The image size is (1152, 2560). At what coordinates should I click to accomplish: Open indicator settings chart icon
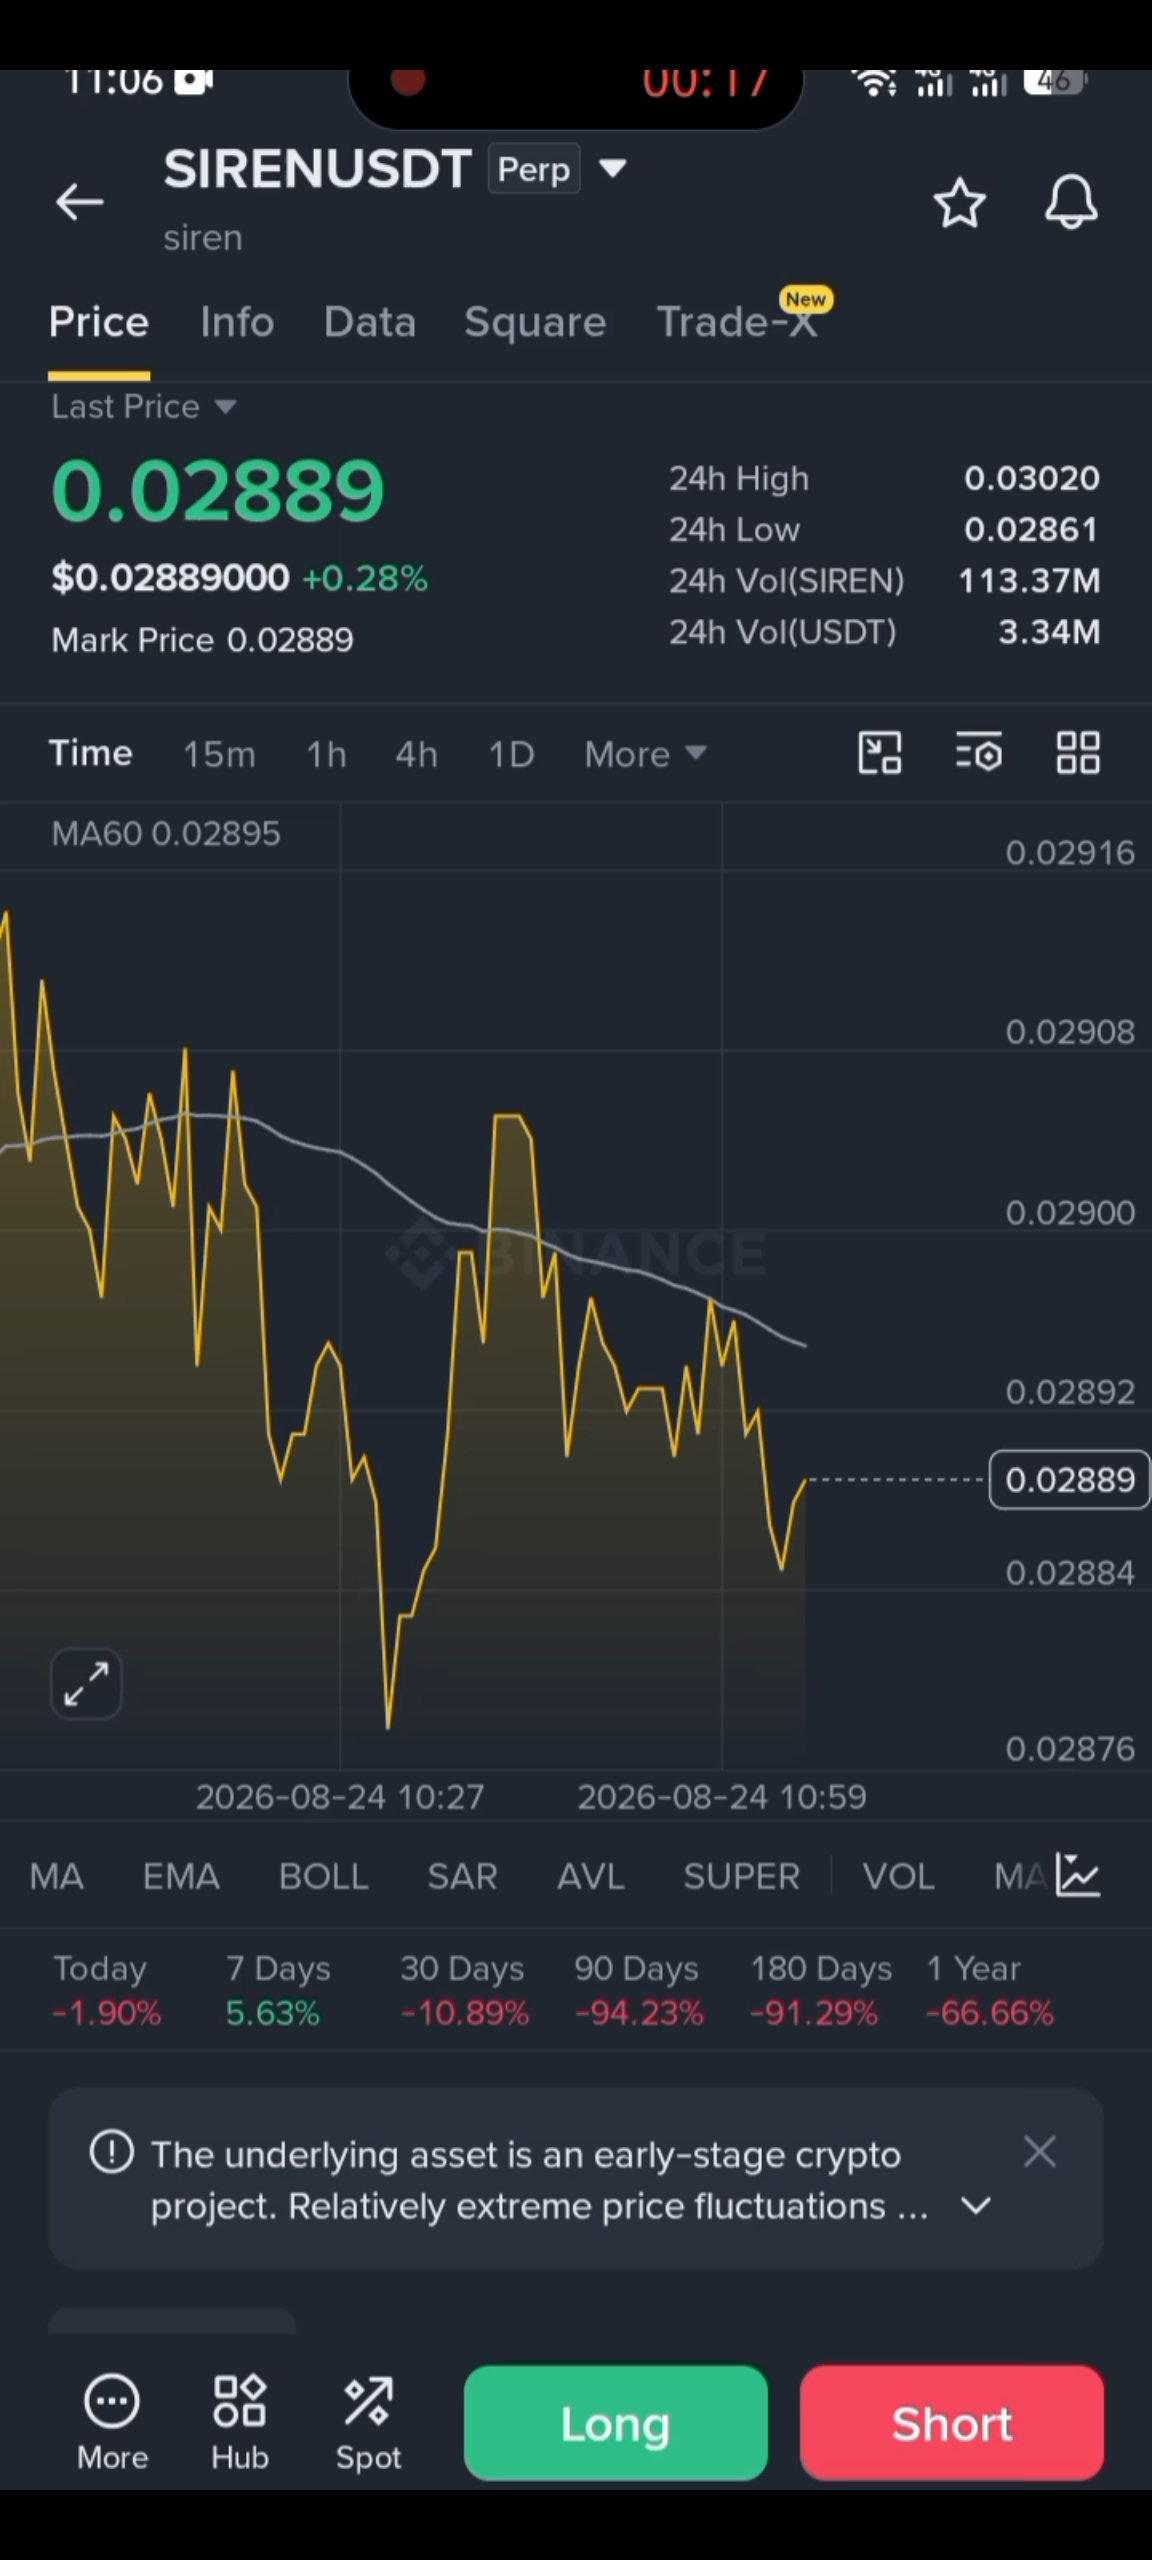pyautogui.click(x=1078, y=1875)
